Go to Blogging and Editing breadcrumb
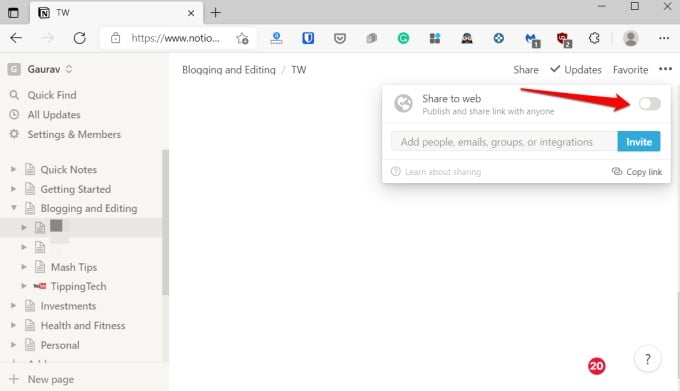The image size is (680, 391). [229, 70]
